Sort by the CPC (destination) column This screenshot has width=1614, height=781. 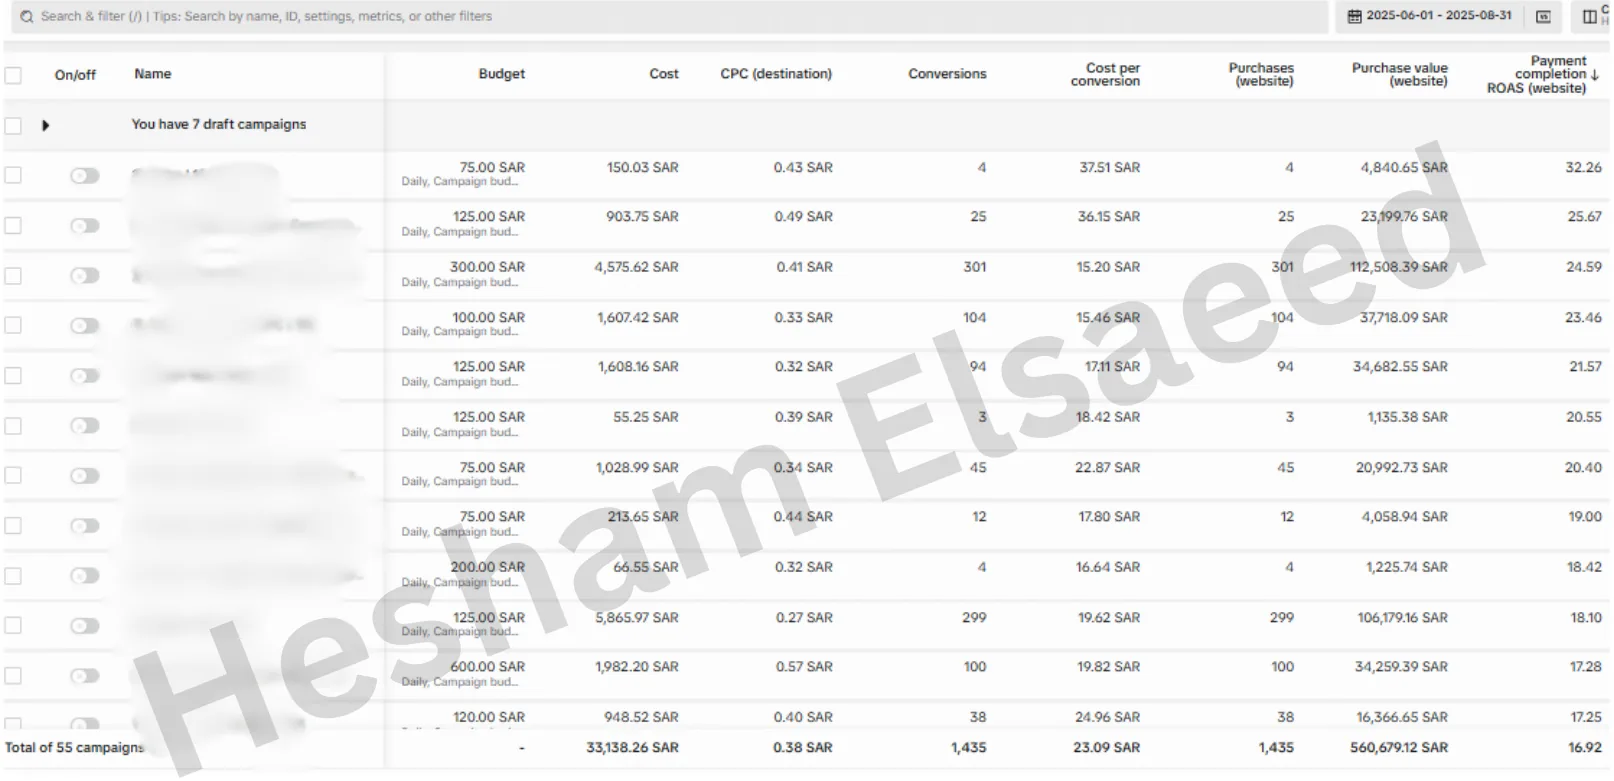776,74
